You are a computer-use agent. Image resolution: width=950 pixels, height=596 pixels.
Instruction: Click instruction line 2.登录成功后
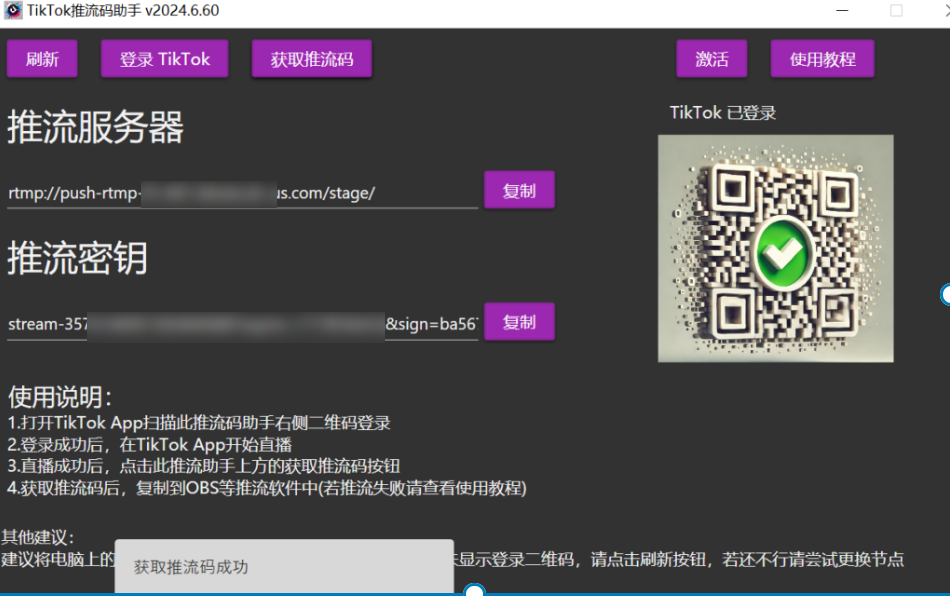(x=150, y=445)
